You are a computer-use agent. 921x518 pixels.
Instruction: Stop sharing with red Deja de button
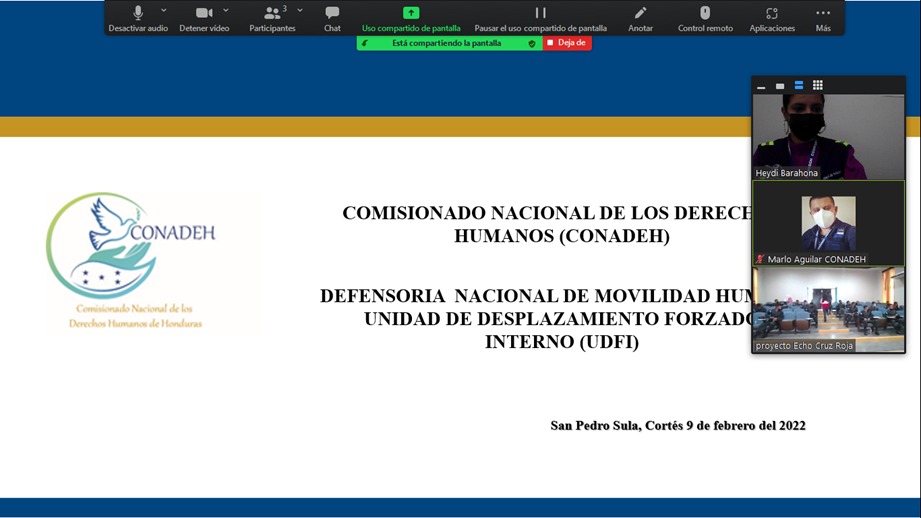point(567,43)
